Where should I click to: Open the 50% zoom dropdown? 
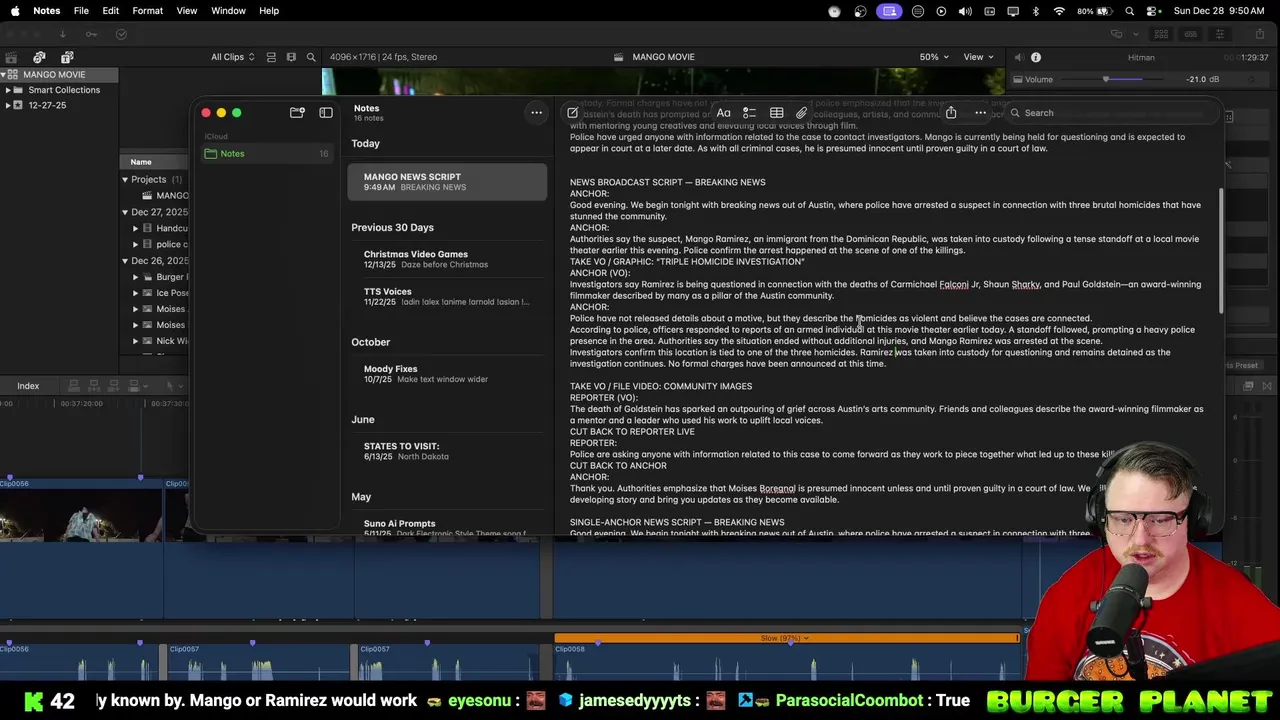[x=934, y=57]
